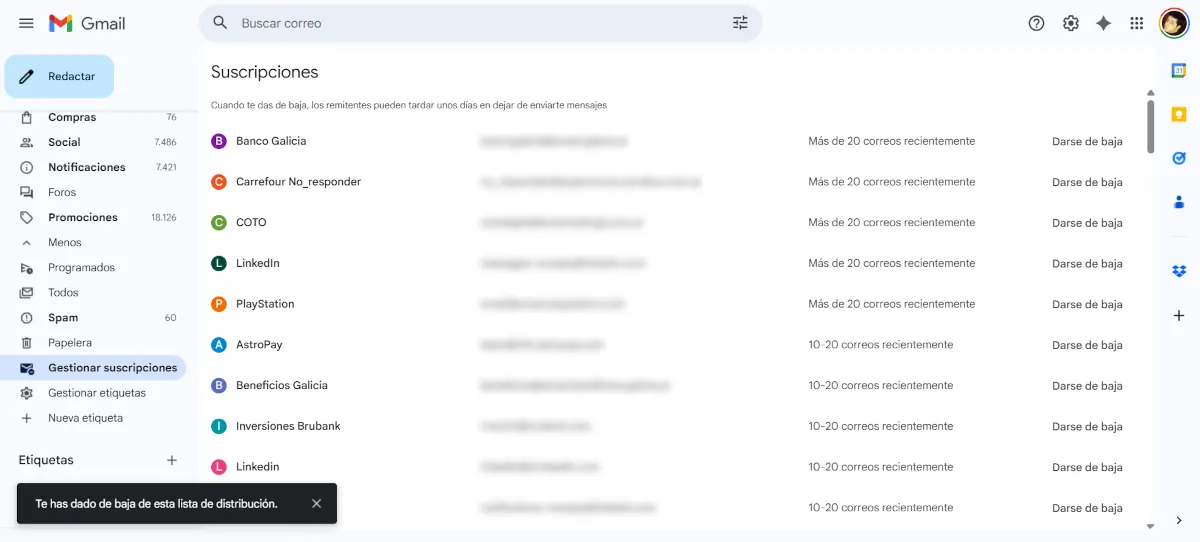Screen dimensions: 1200x542
Task: Open Contacts in side panel
Action: pos(1179,202)
